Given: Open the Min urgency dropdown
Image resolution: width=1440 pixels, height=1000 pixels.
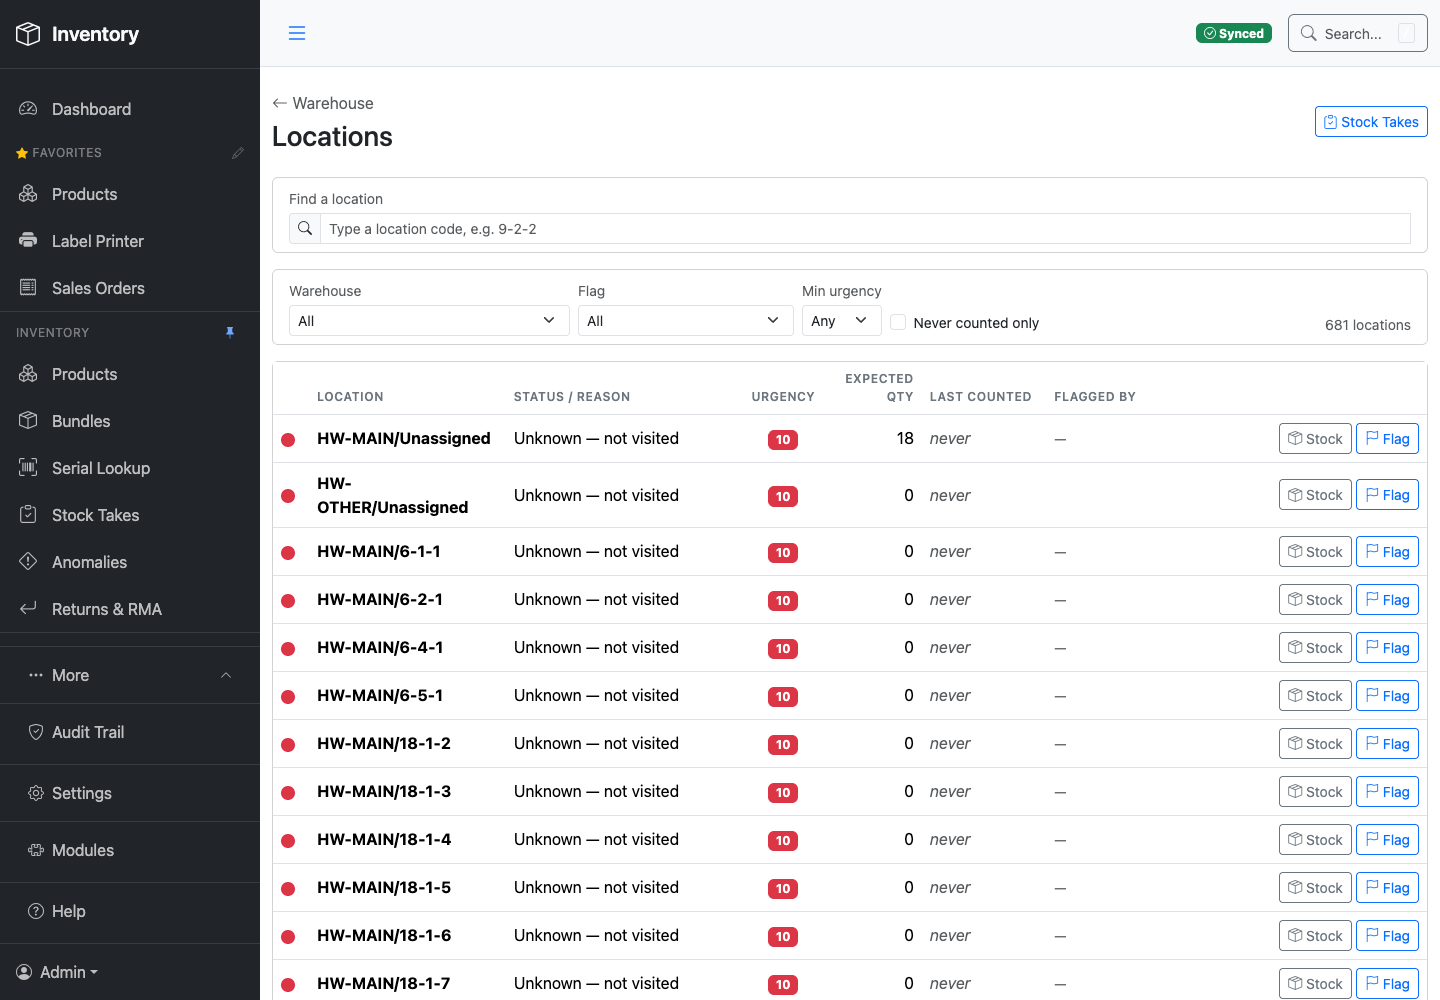Looking at the screenshot, I should click(x=842, y=321).
